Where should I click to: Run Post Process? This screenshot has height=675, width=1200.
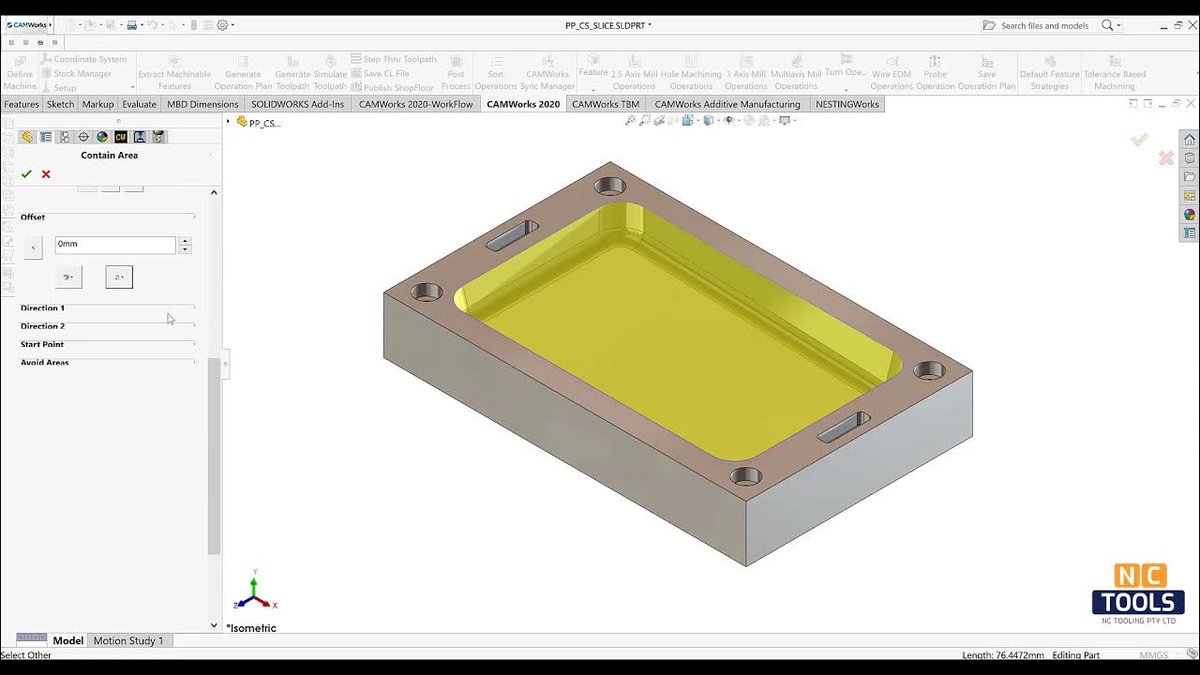pos(456,73)
